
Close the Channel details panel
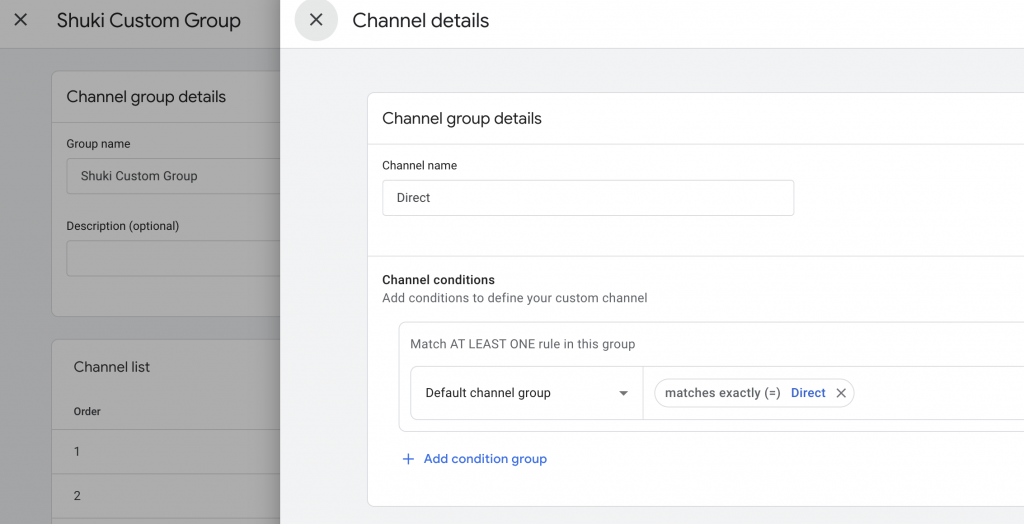316,20
